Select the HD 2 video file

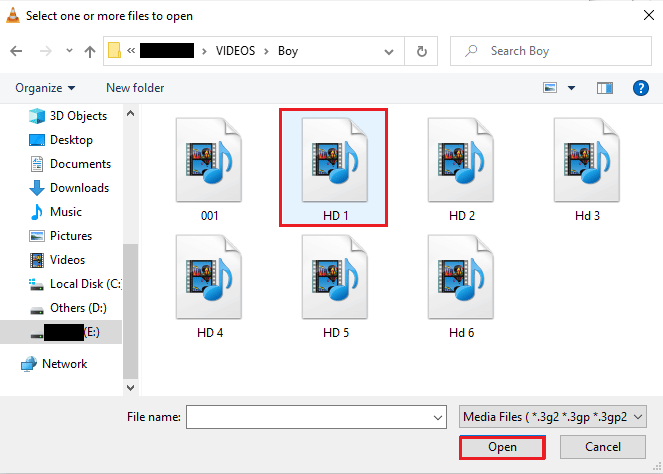[x=461, y=168]
